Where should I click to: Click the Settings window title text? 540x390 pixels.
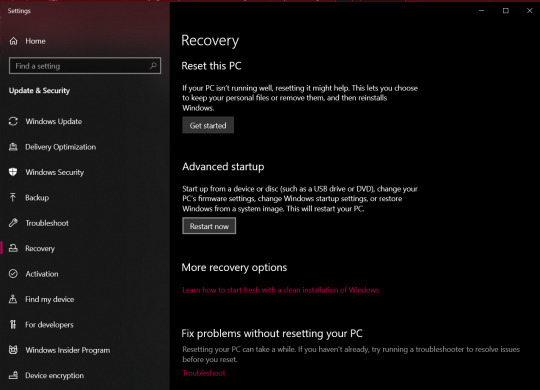coord(19,11)
